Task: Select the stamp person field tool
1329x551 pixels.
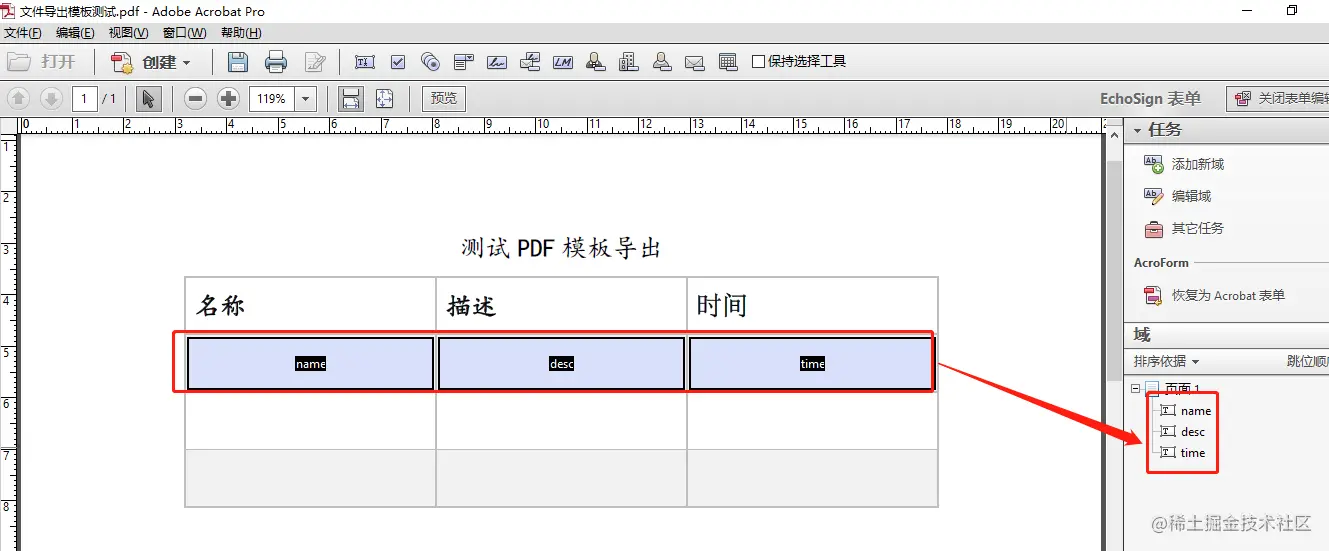Action: click(x=596, y=62)
